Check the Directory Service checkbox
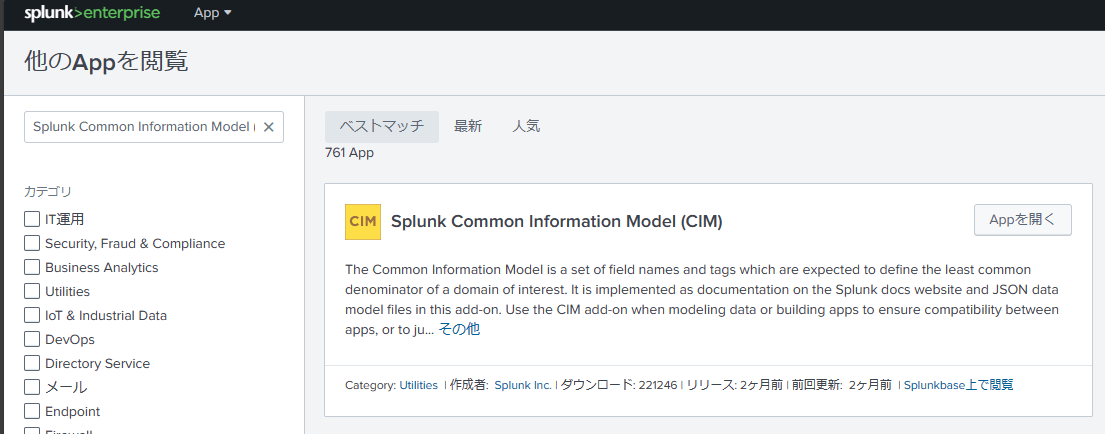Screen dimensions: 1105x434 click(x=32, y=363)
